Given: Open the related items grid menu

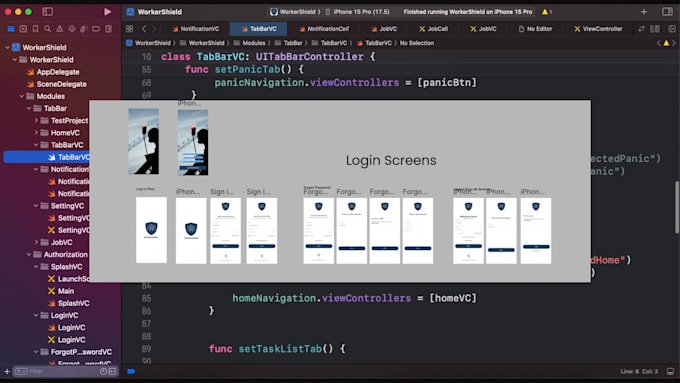Looking at the screenshot, I should (x=129, y=29).
